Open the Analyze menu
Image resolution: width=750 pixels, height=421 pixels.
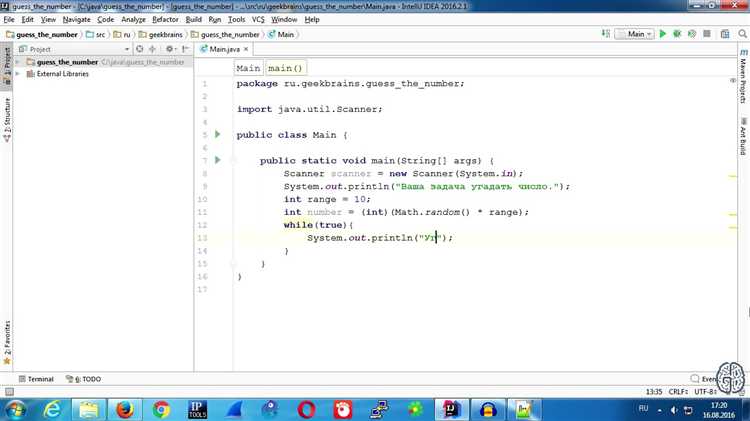[133, 20]
